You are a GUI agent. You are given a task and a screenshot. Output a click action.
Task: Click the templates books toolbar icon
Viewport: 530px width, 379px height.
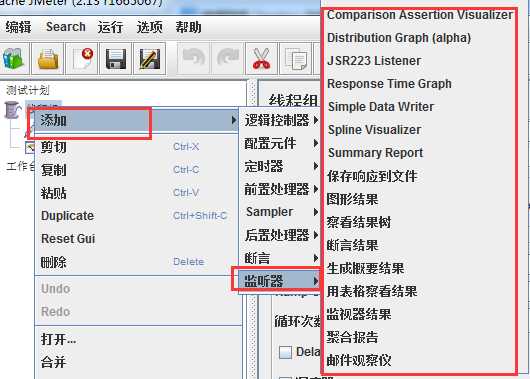point(13,58)
